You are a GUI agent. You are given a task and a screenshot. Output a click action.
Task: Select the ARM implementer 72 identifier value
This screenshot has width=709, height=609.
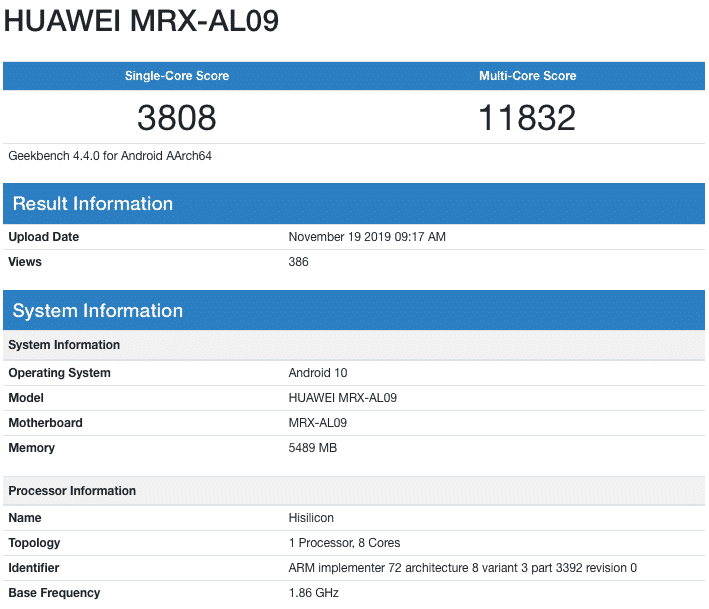tap(463, 568)
